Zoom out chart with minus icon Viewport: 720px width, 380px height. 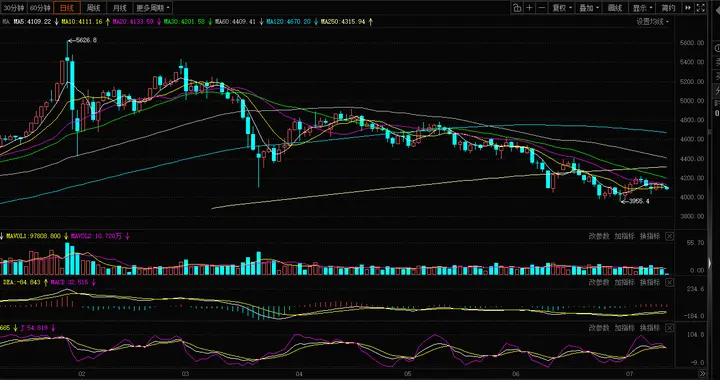[542, 8]
